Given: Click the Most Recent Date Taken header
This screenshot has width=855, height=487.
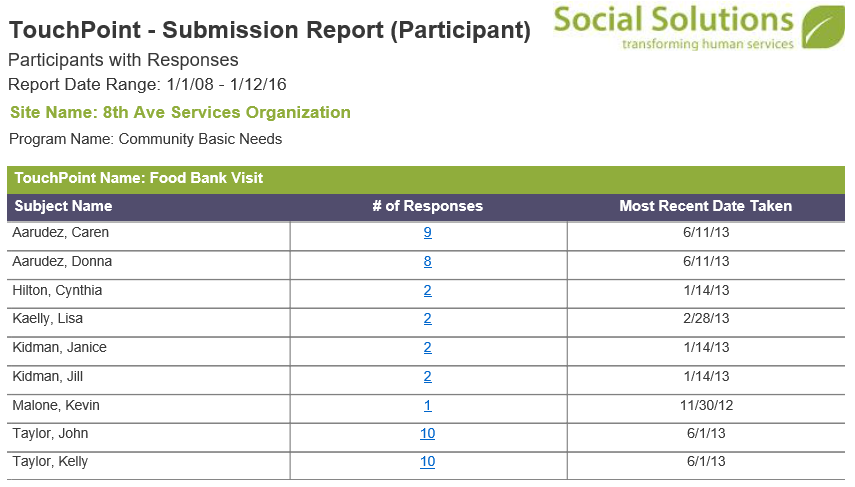Looking at the screenshot, I should click(x=706, y=206).
